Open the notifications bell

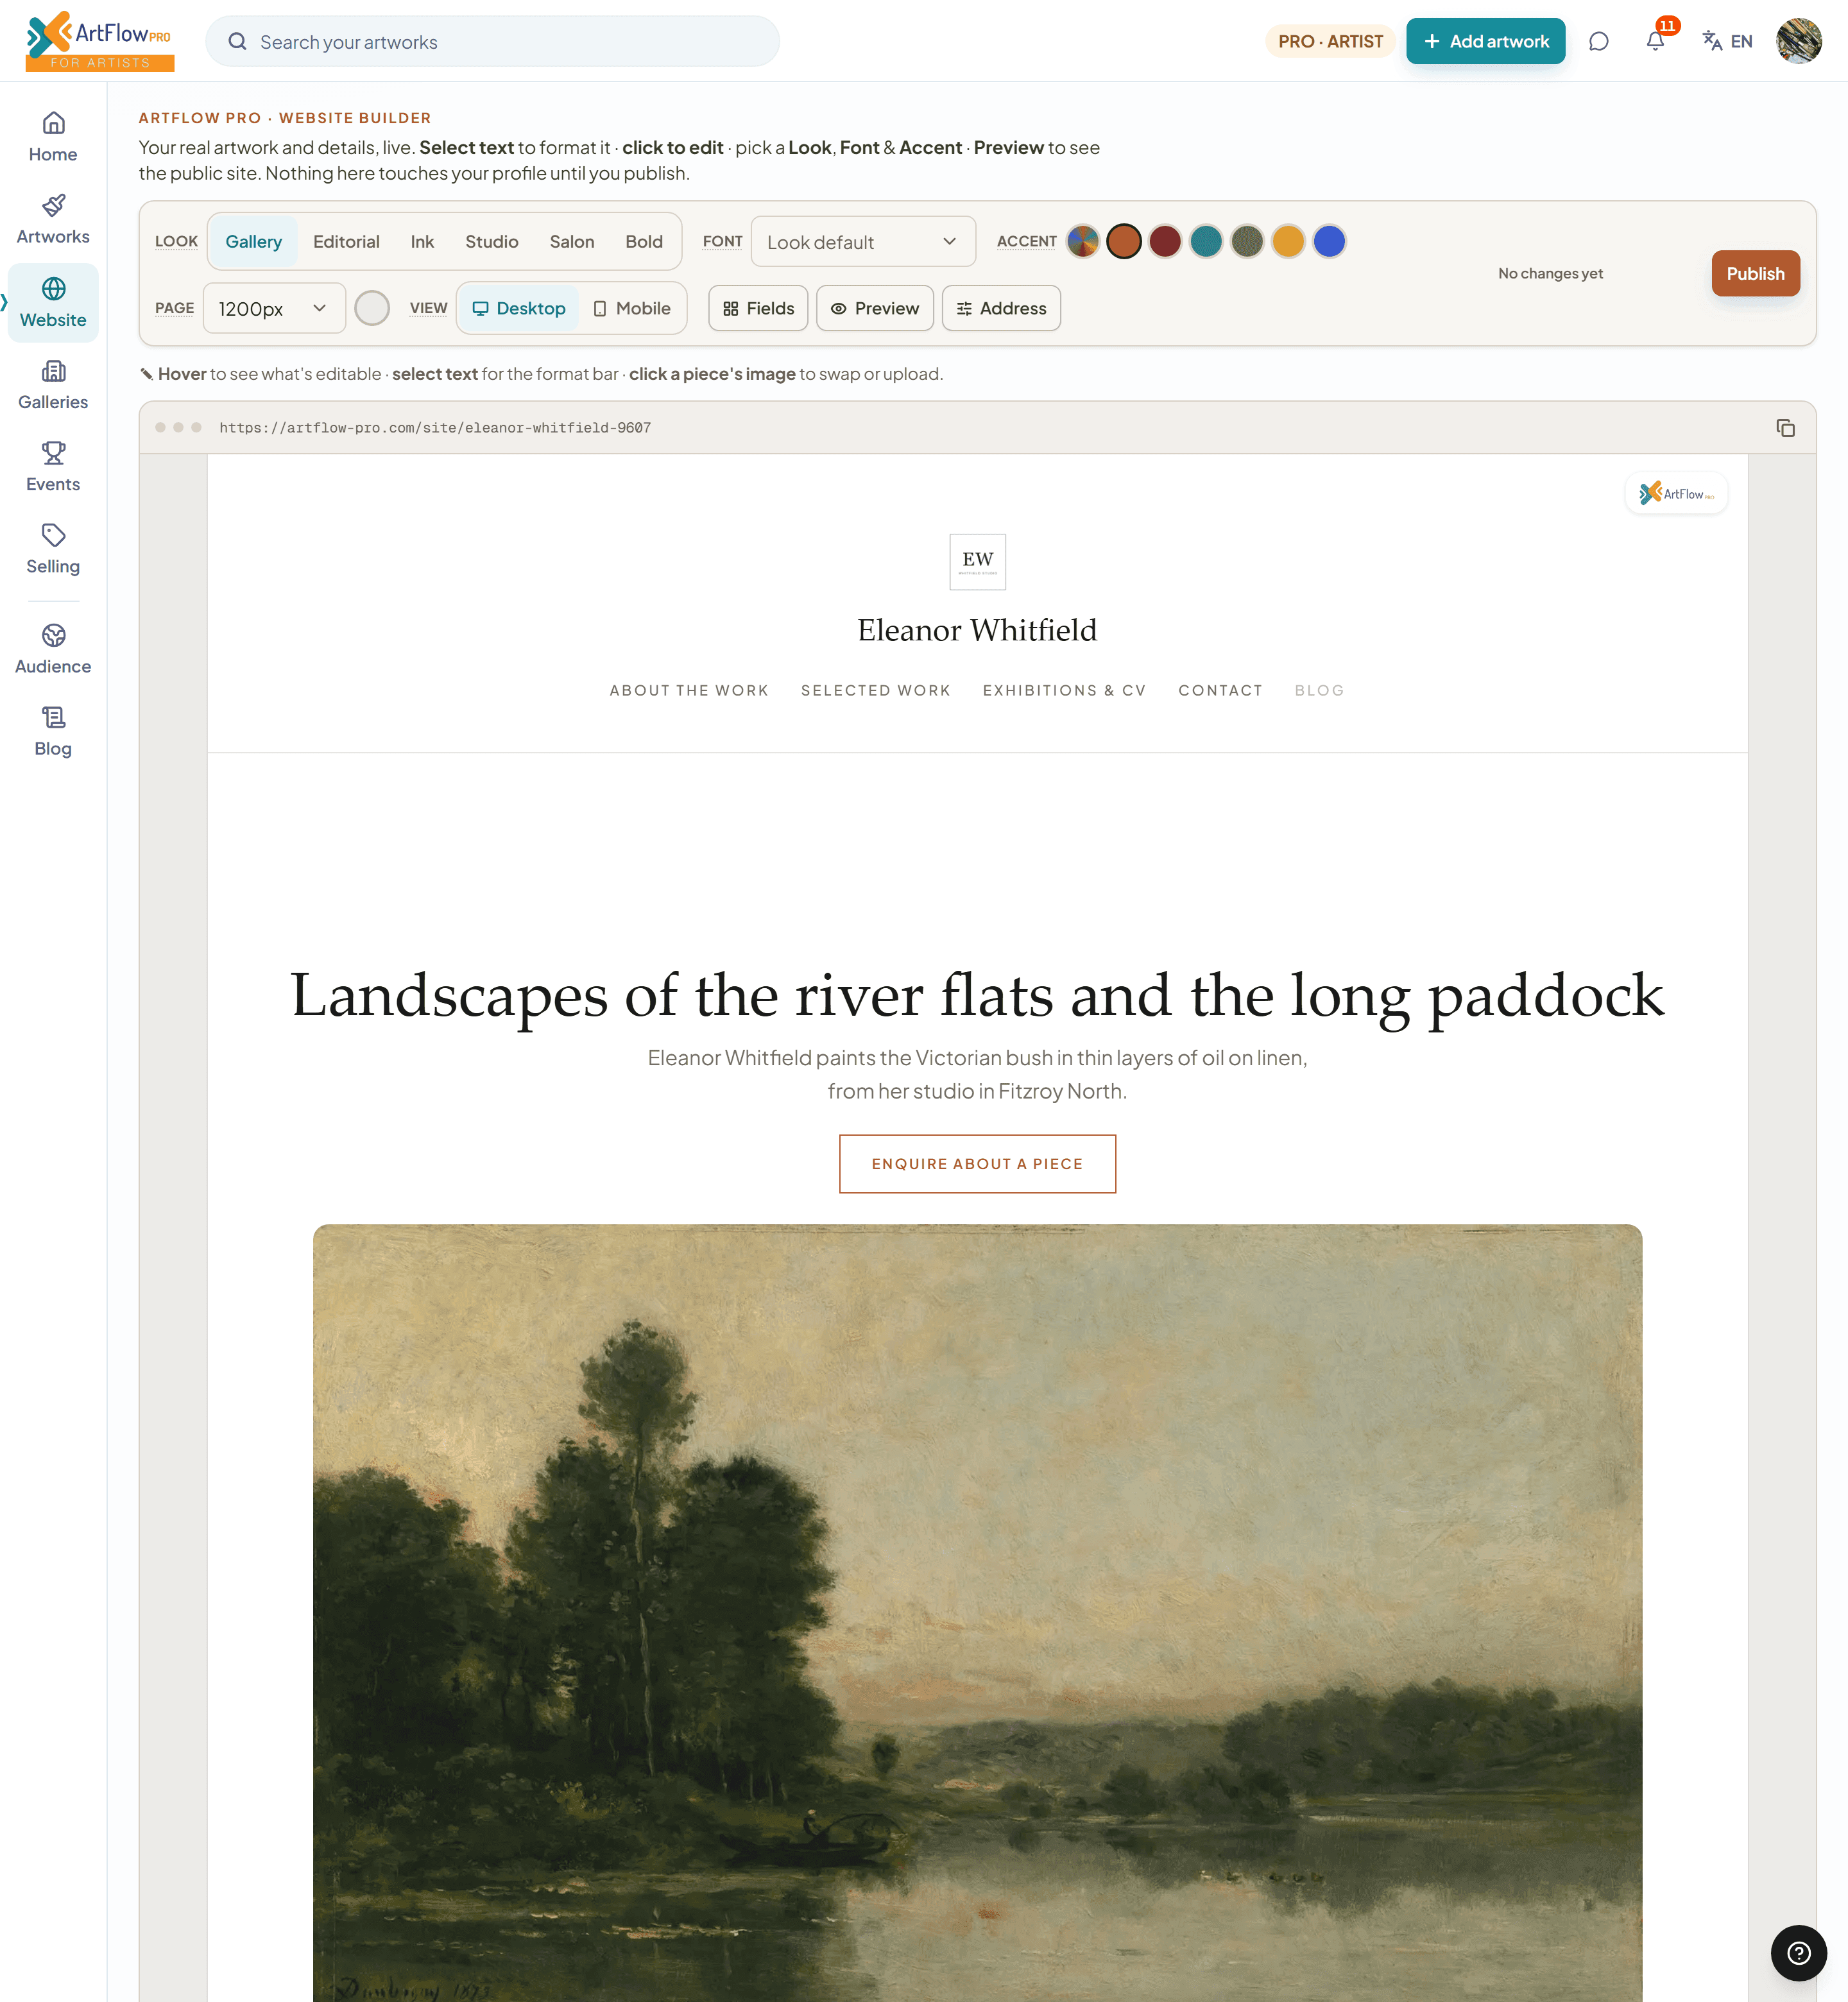[1655, 41]
